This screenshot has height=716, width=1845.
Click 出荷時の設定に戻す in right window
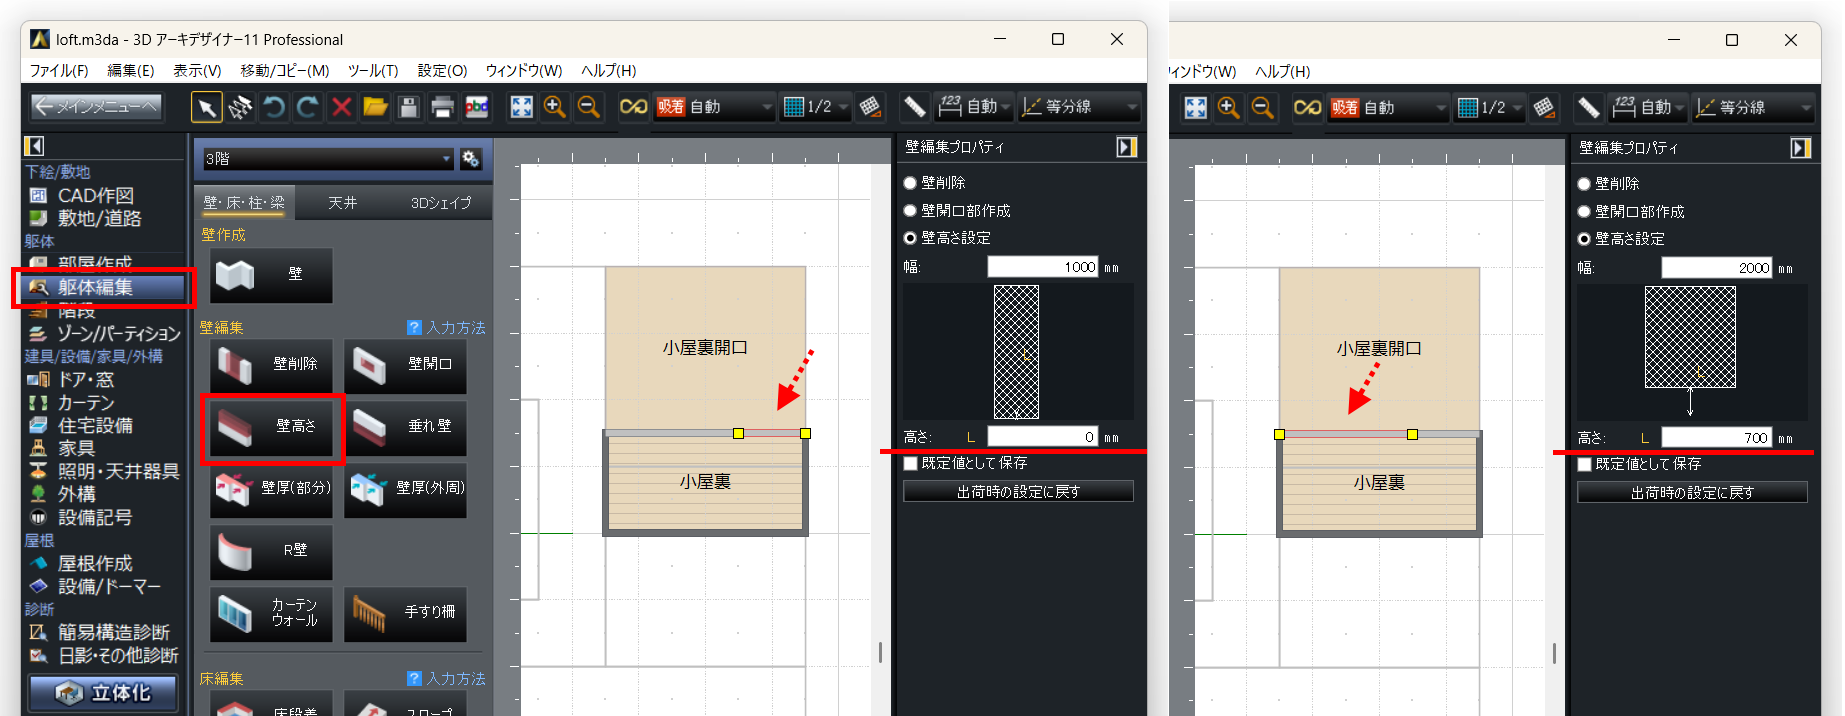(x=1692, y=493)
